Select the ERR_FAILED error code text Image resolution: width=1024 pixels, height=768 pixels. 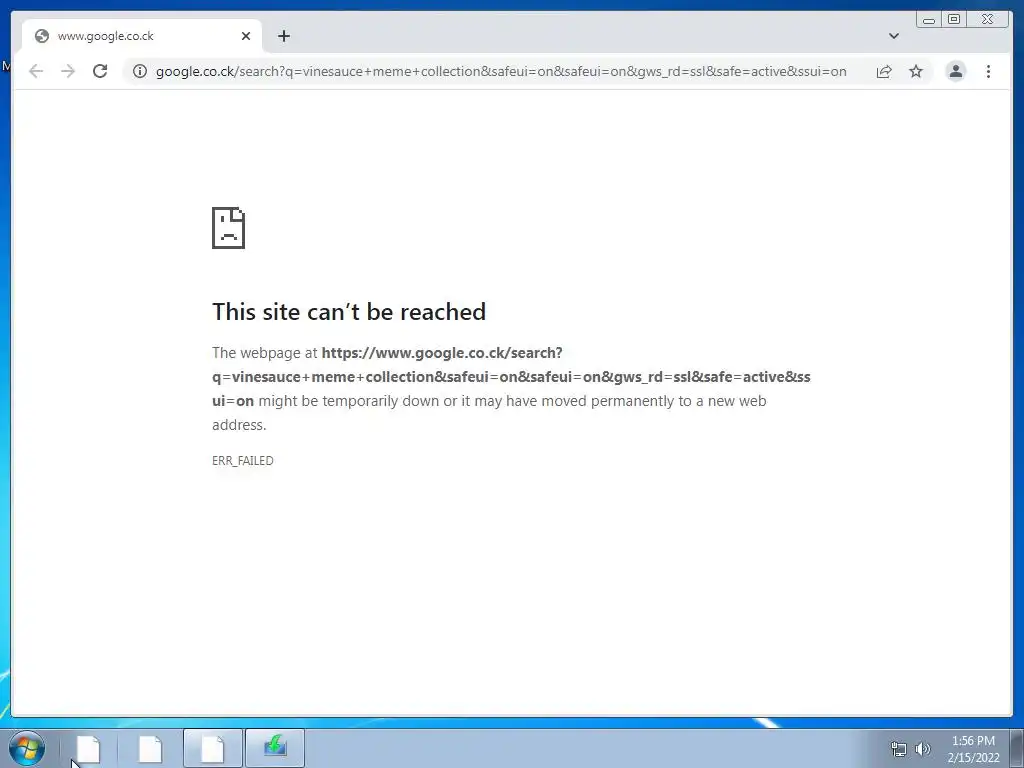(x=243, y=460)
